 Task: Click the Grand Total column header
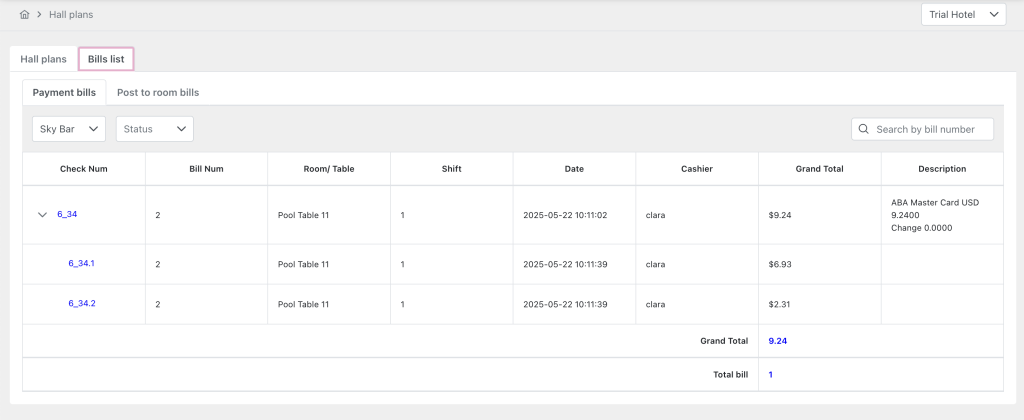tap(819, 169)
